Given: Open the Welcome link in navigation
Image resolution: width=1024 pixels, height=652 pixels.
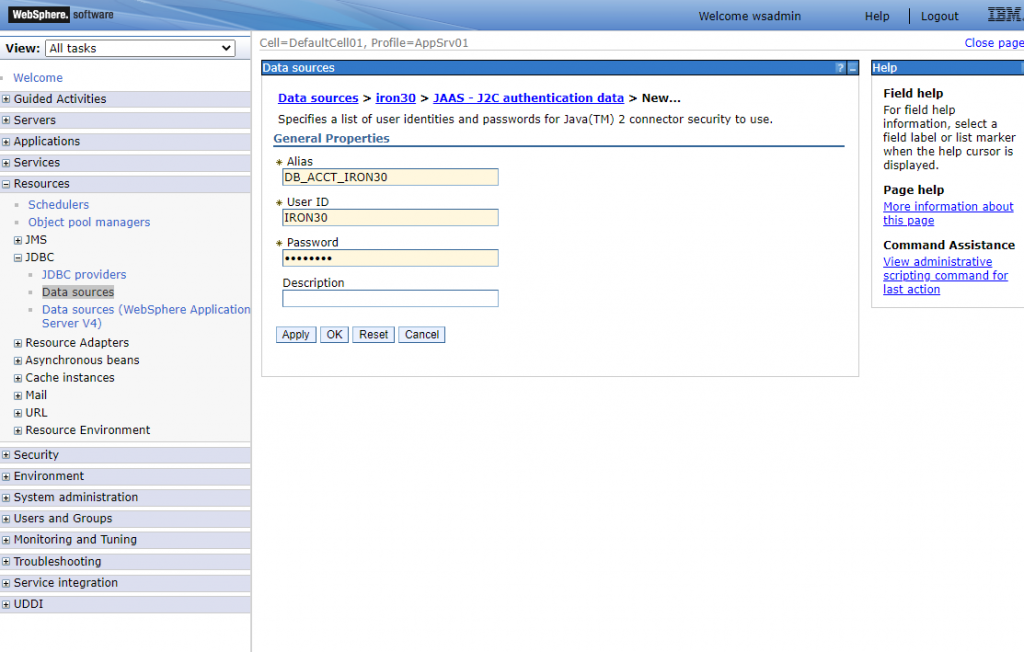Looking at the screenshot, I should 38,78.
